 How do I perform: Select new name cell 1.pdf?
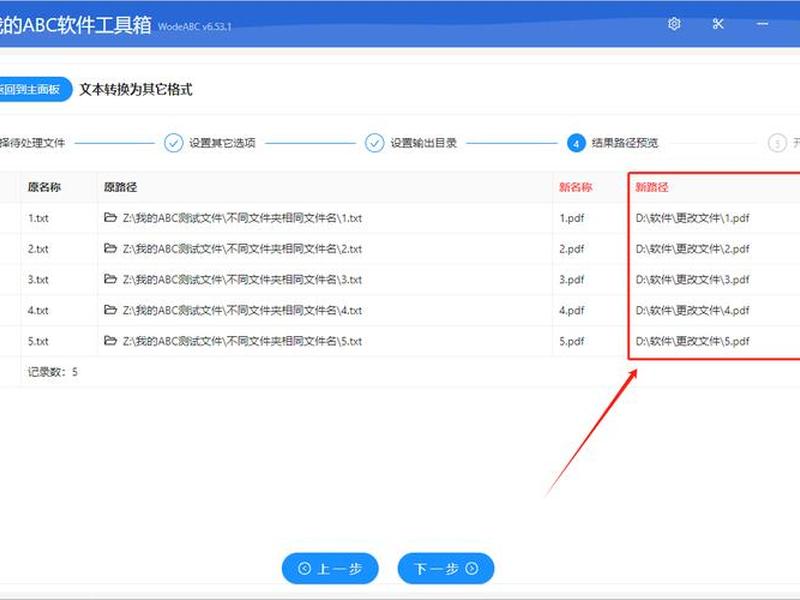[x=572, y=218]
